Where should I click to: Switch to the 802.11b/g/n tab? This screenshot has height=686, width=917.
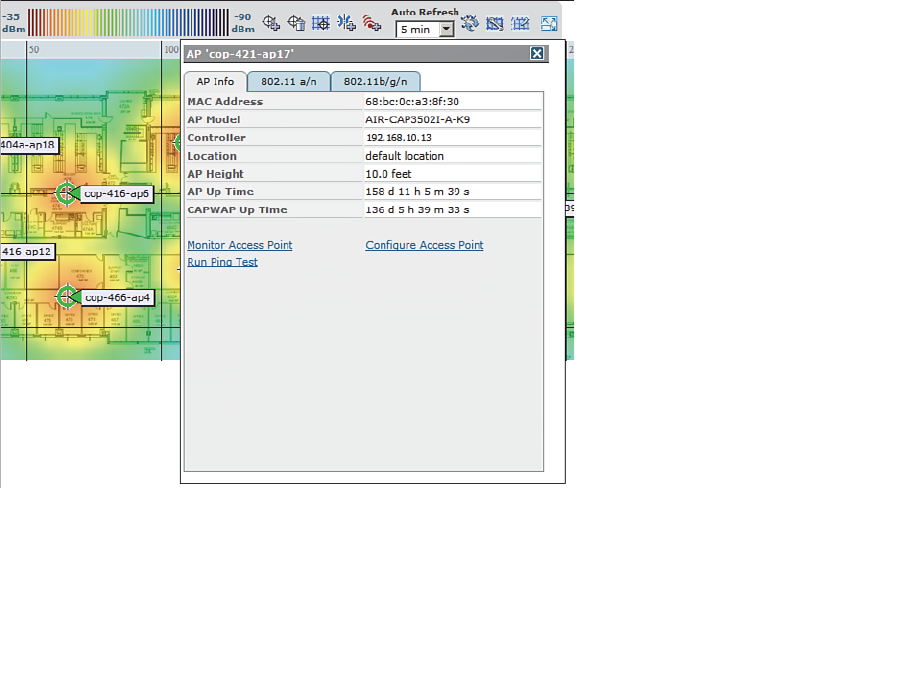375,82
